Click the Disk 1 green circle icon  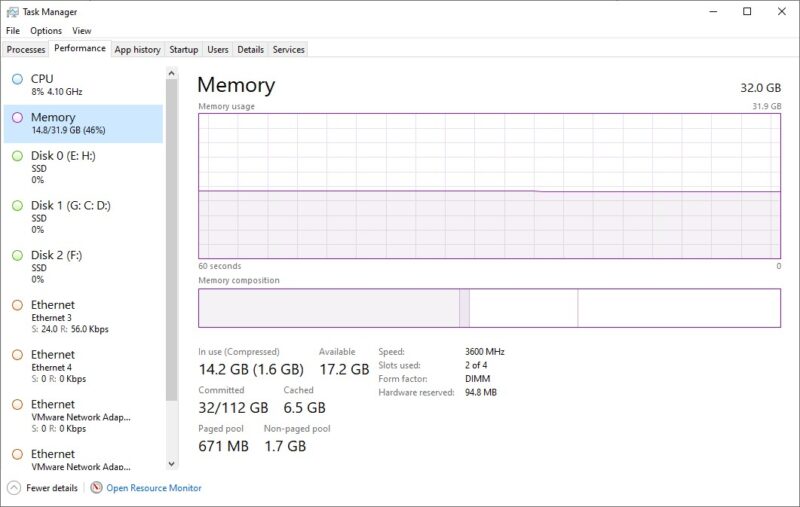pyautogui.click(x=17, y=206)
